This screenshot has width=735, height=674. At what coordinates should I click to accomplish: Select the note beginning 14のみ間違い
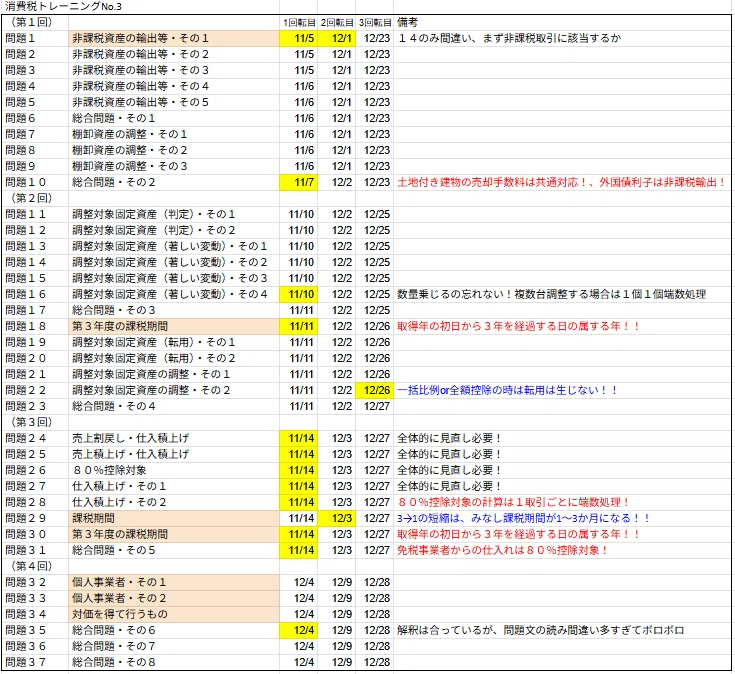click(510, 38)
